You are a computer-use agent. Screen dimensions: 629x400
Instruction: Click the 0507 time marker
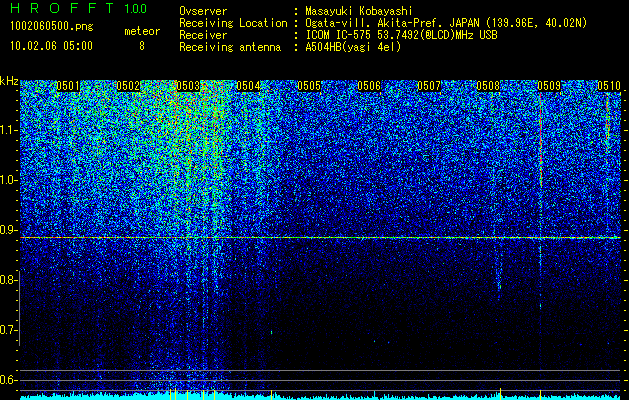(x=429, y=86)
